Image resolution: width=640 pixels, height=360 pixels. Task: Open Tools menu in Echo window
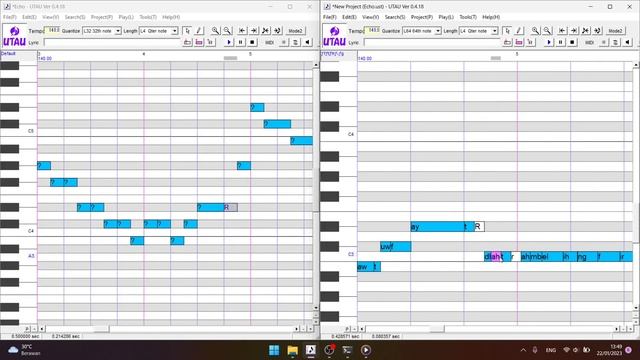click(148, 17)
